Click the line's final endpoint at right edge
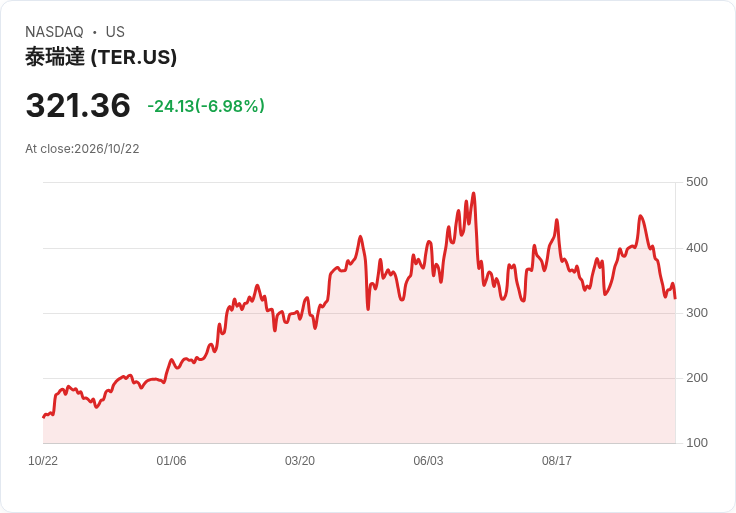736x513 pixels. click(675, 298)
